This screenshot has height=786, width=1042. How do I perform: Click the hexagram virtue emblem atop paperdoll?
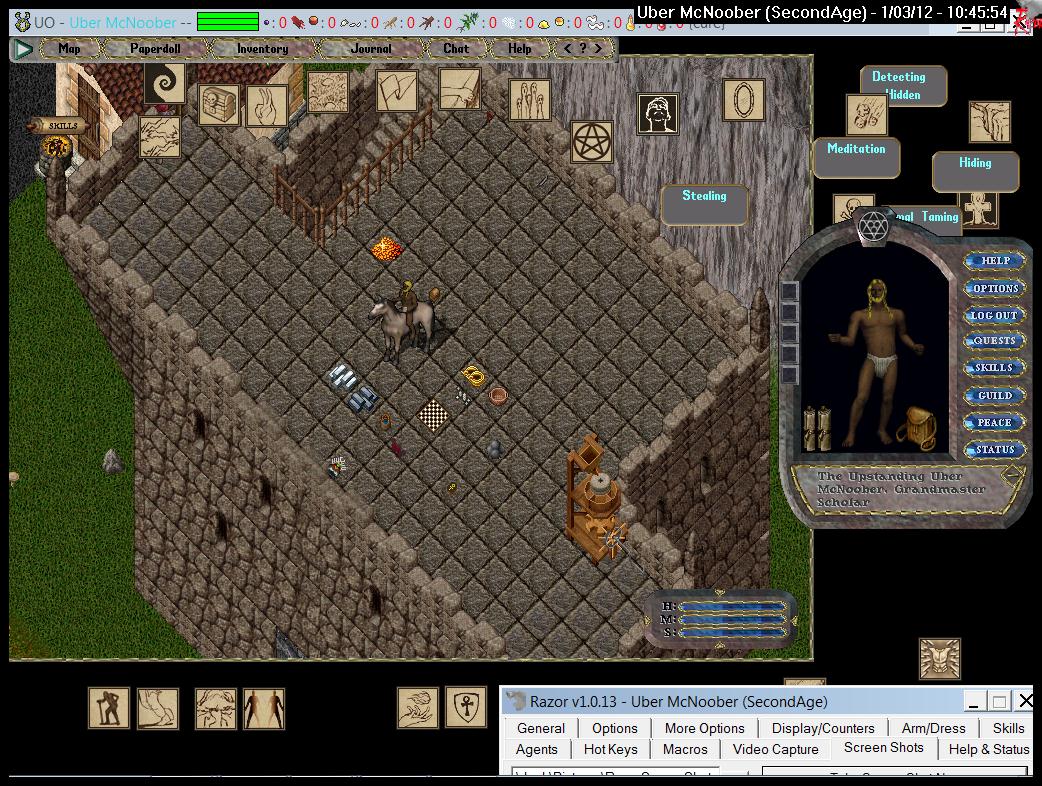click(x=875, y=226)
